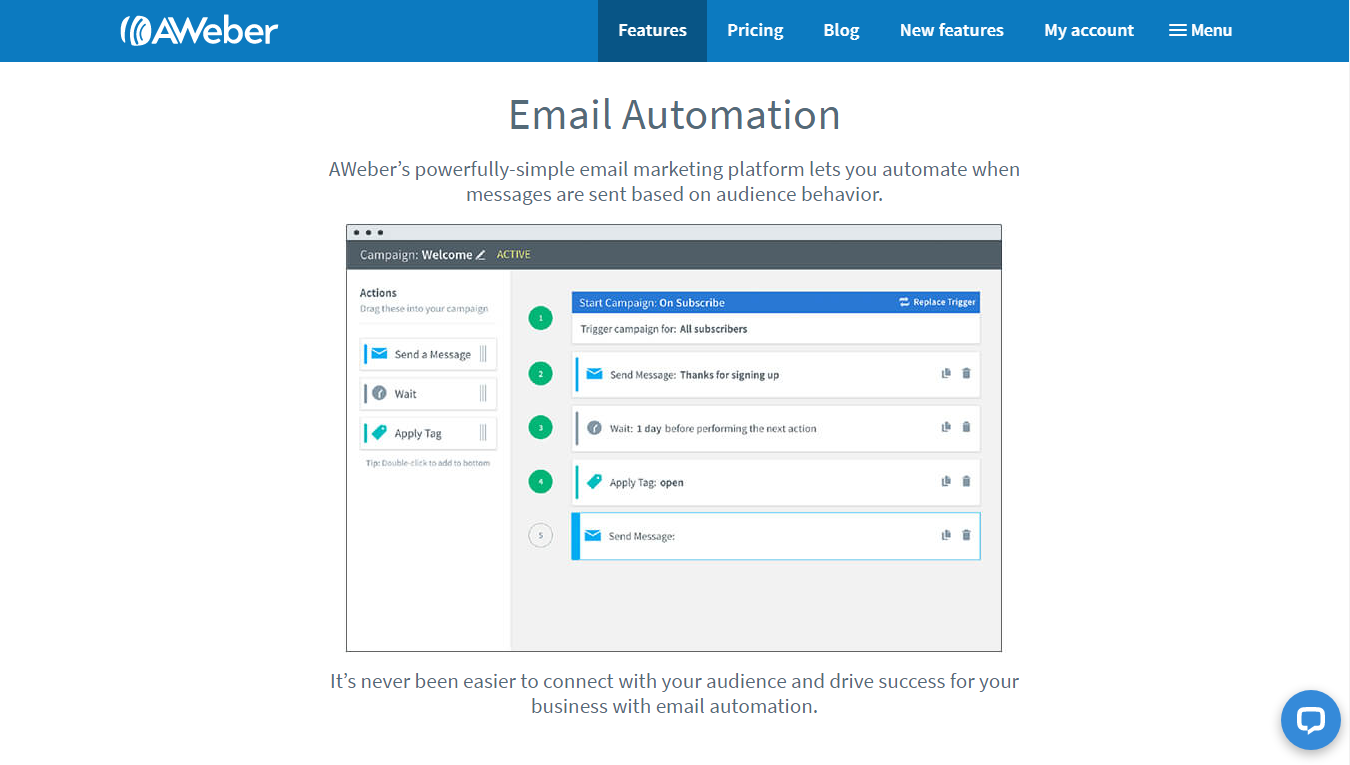Open the New features page

(x=951, y=30)
